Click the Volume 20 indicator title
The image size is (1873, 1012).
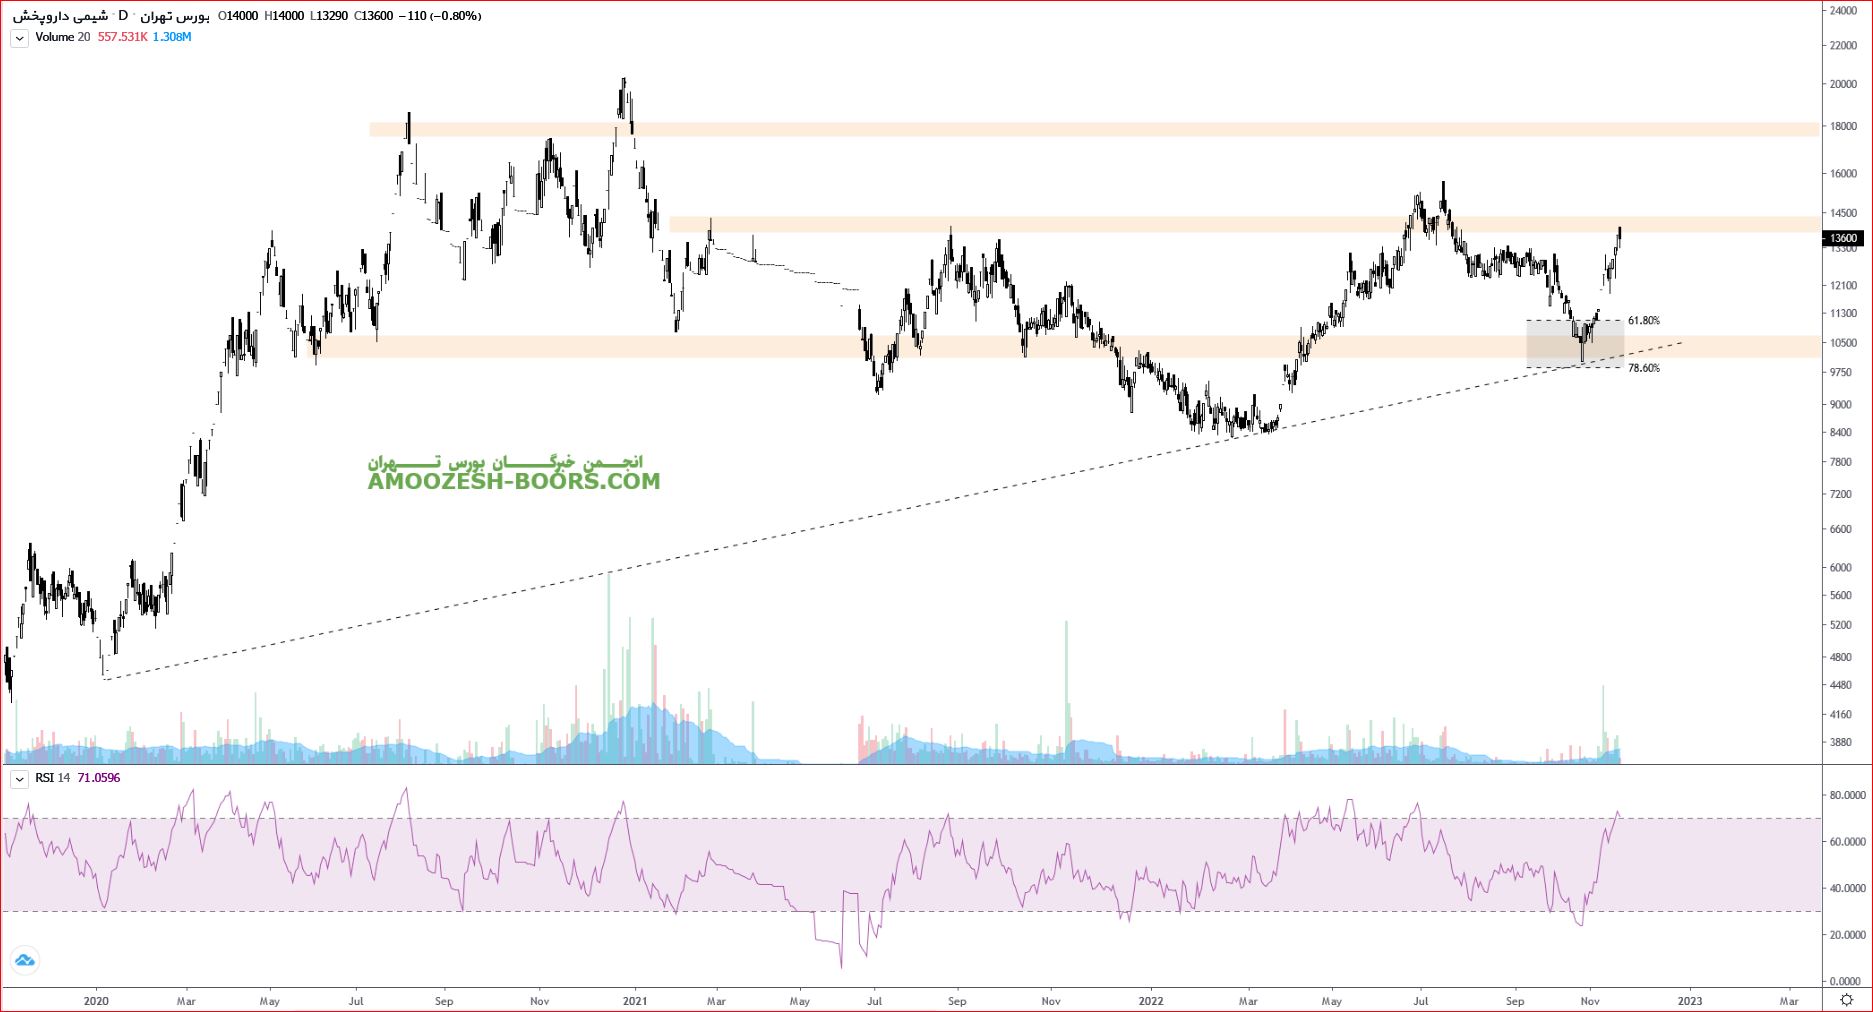click(x=62, y=37)
